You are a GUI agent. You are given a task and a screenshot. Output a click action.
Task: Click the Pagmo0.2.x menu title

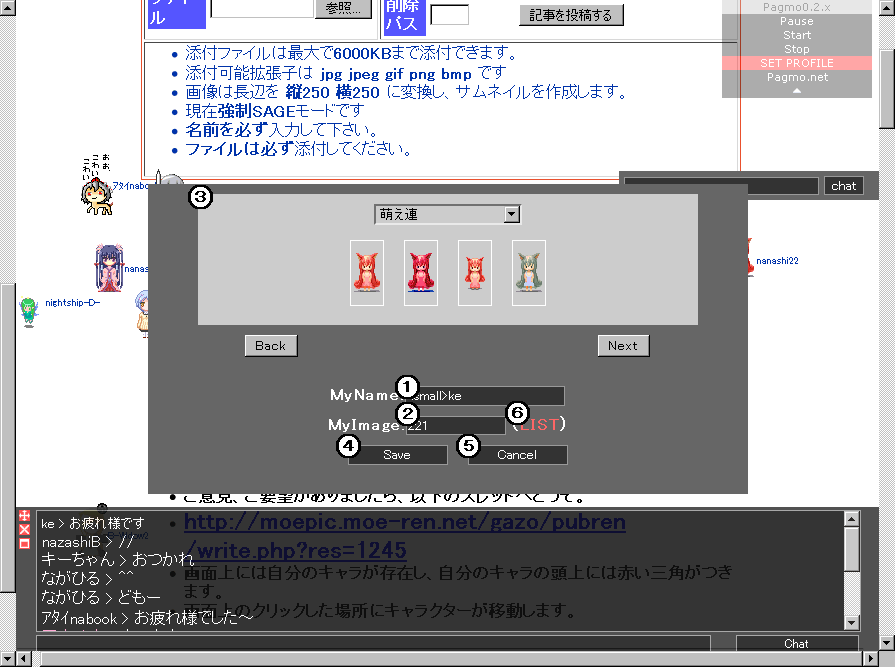tap(797, 7)
